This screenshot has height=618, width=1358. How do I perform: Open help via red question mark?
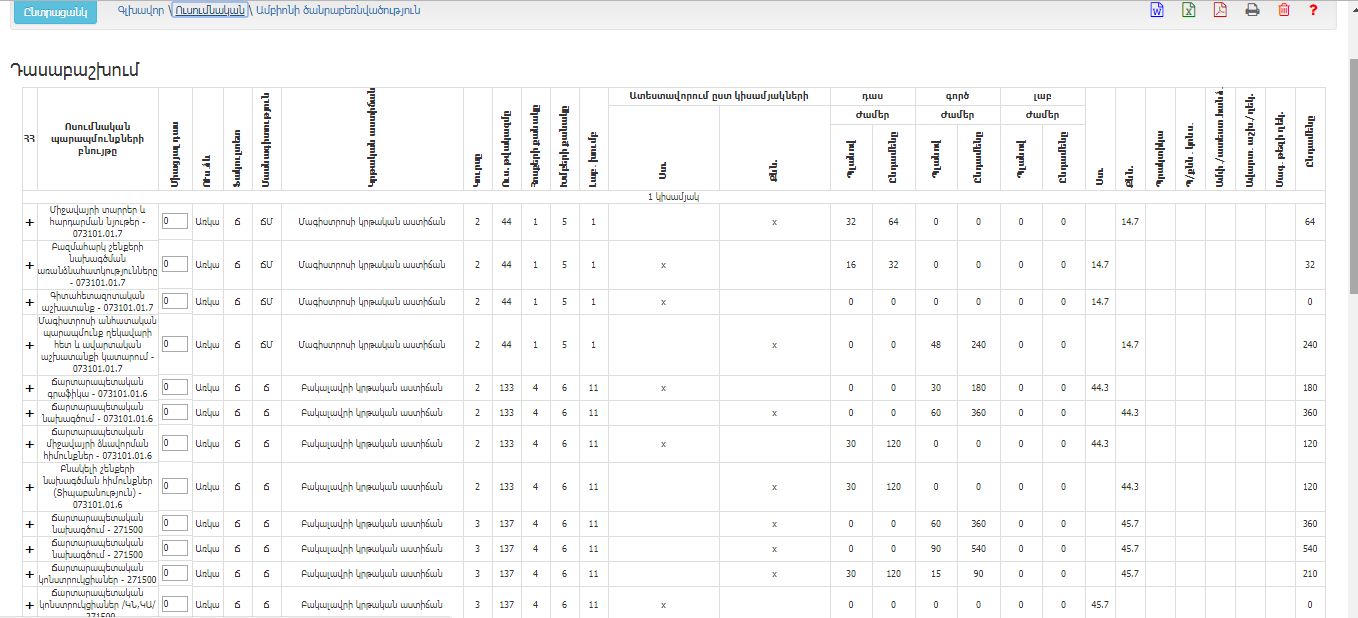click(1314, 10)
